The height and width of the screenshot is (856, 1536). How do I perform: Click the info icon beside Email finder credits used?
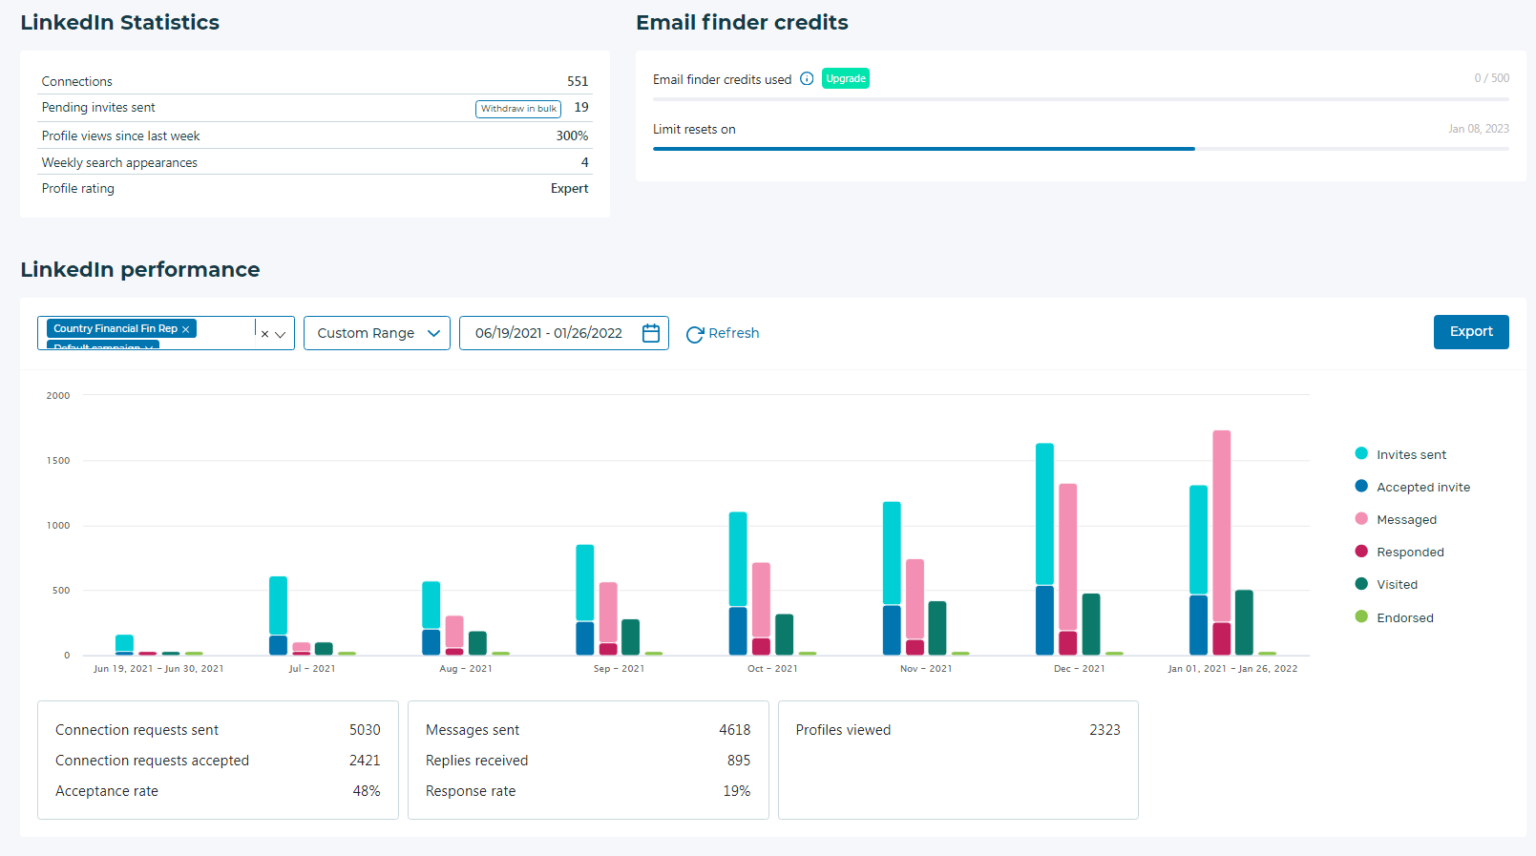click(807, 79)
